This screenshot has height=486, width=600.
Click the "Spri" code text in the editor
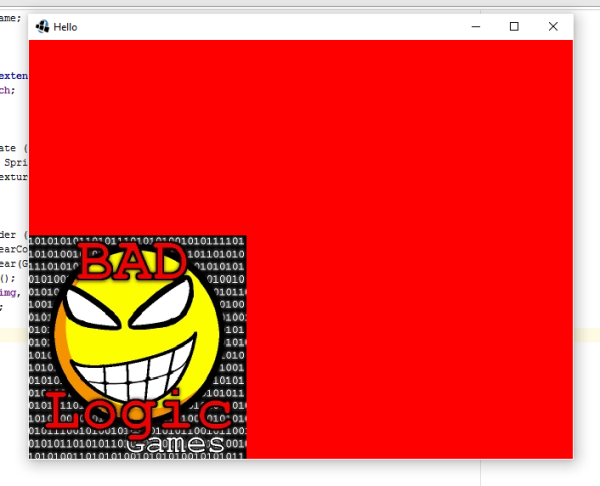[16, 161]
